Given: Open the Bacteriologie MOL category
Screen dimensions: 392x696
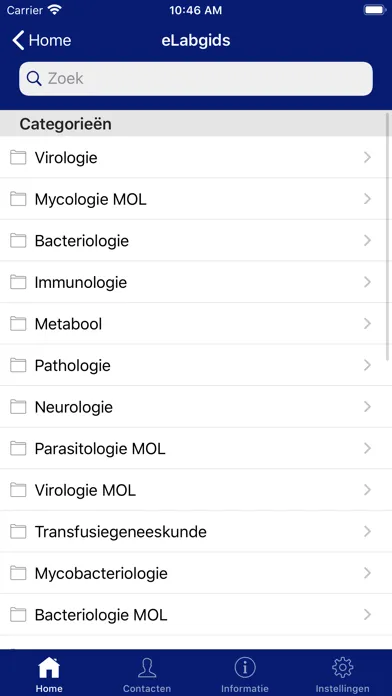Looking at the screenshot, I should (x=196, y=615).
